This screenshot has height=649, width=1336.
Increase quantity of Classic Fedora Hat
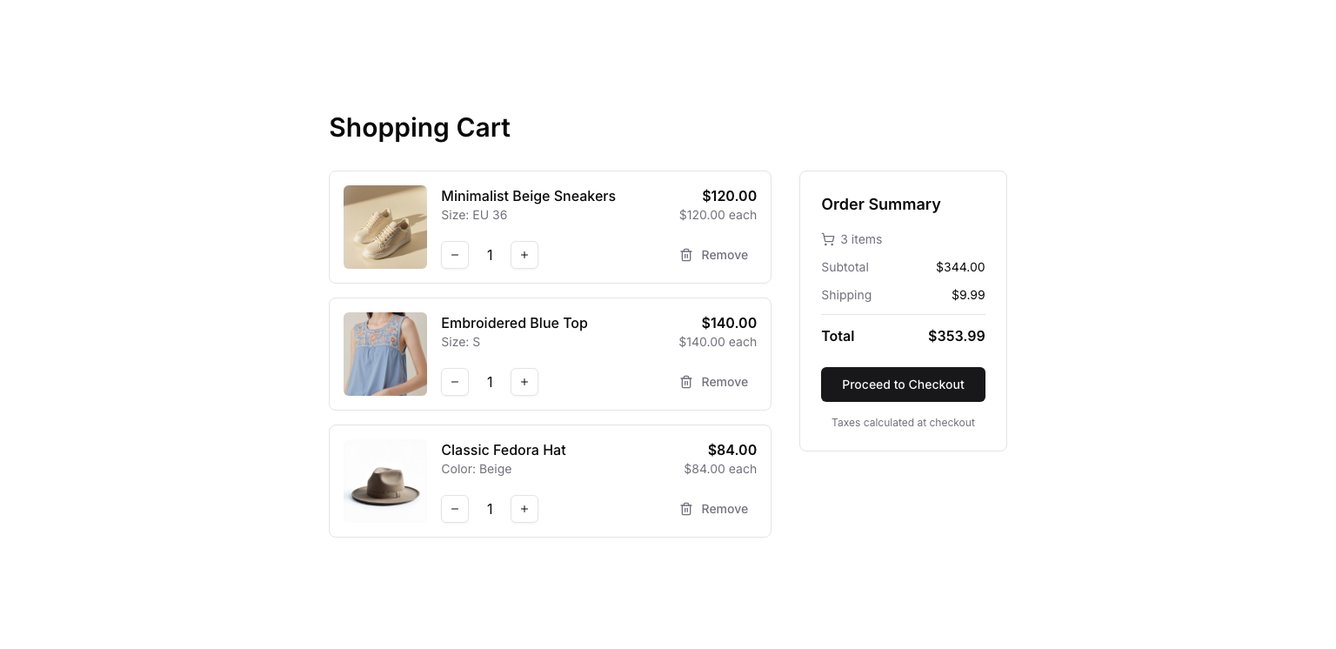[524, 509]
